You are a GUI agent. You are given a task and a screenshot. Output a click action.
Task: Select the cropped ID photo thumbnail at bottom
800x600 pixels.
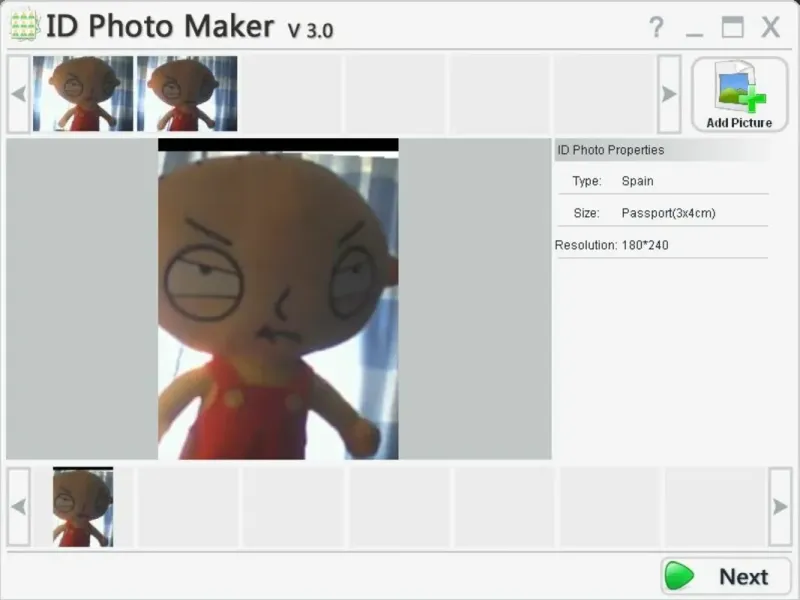[x=83, y=507]
